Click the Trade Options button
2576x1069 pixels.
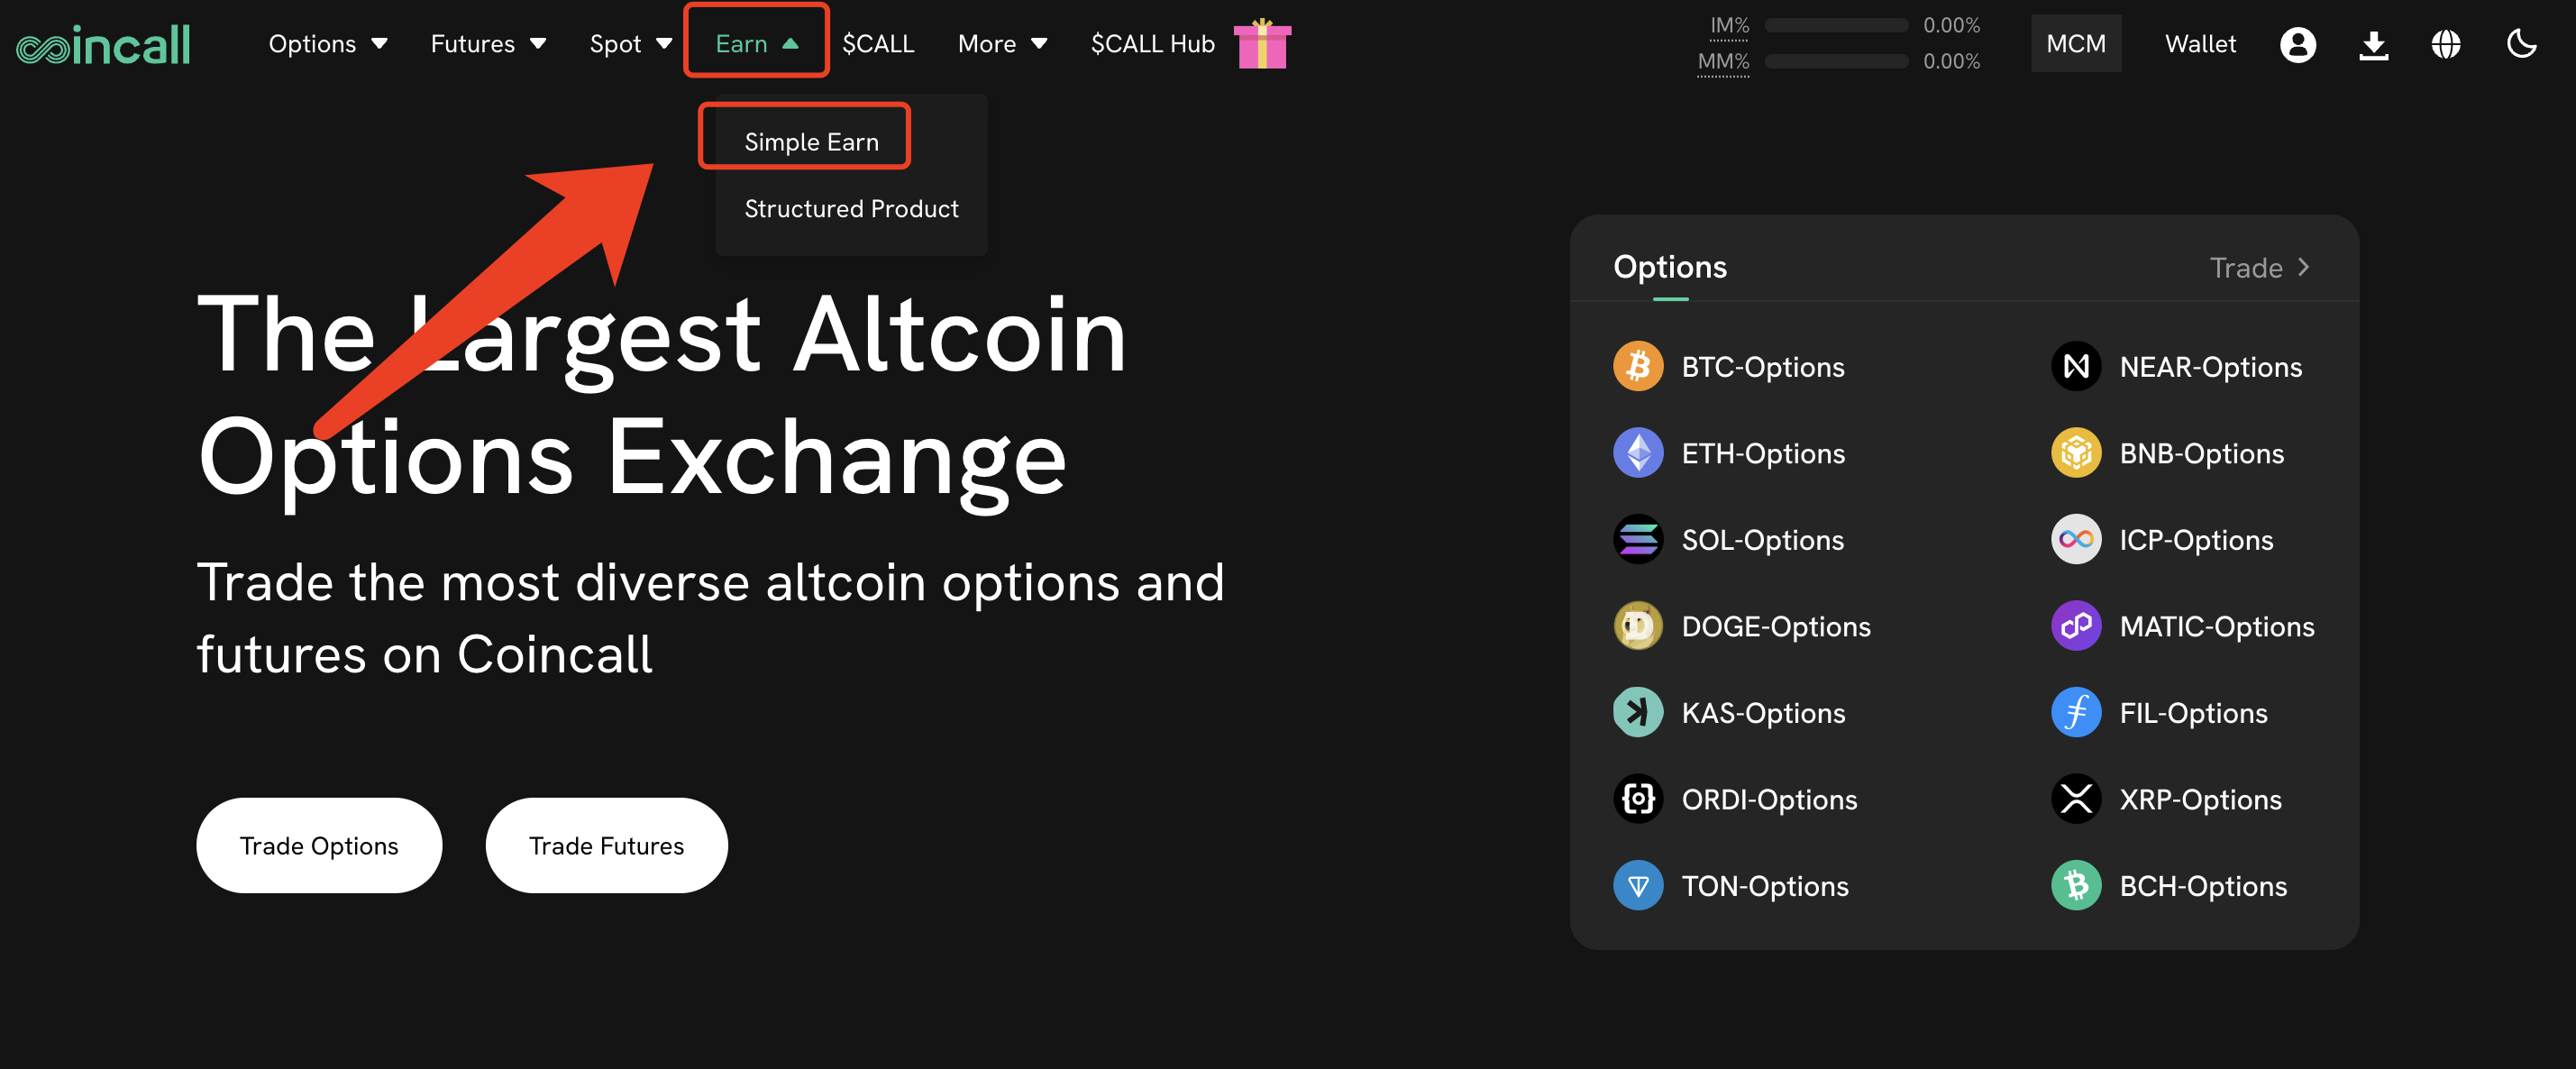319,845
